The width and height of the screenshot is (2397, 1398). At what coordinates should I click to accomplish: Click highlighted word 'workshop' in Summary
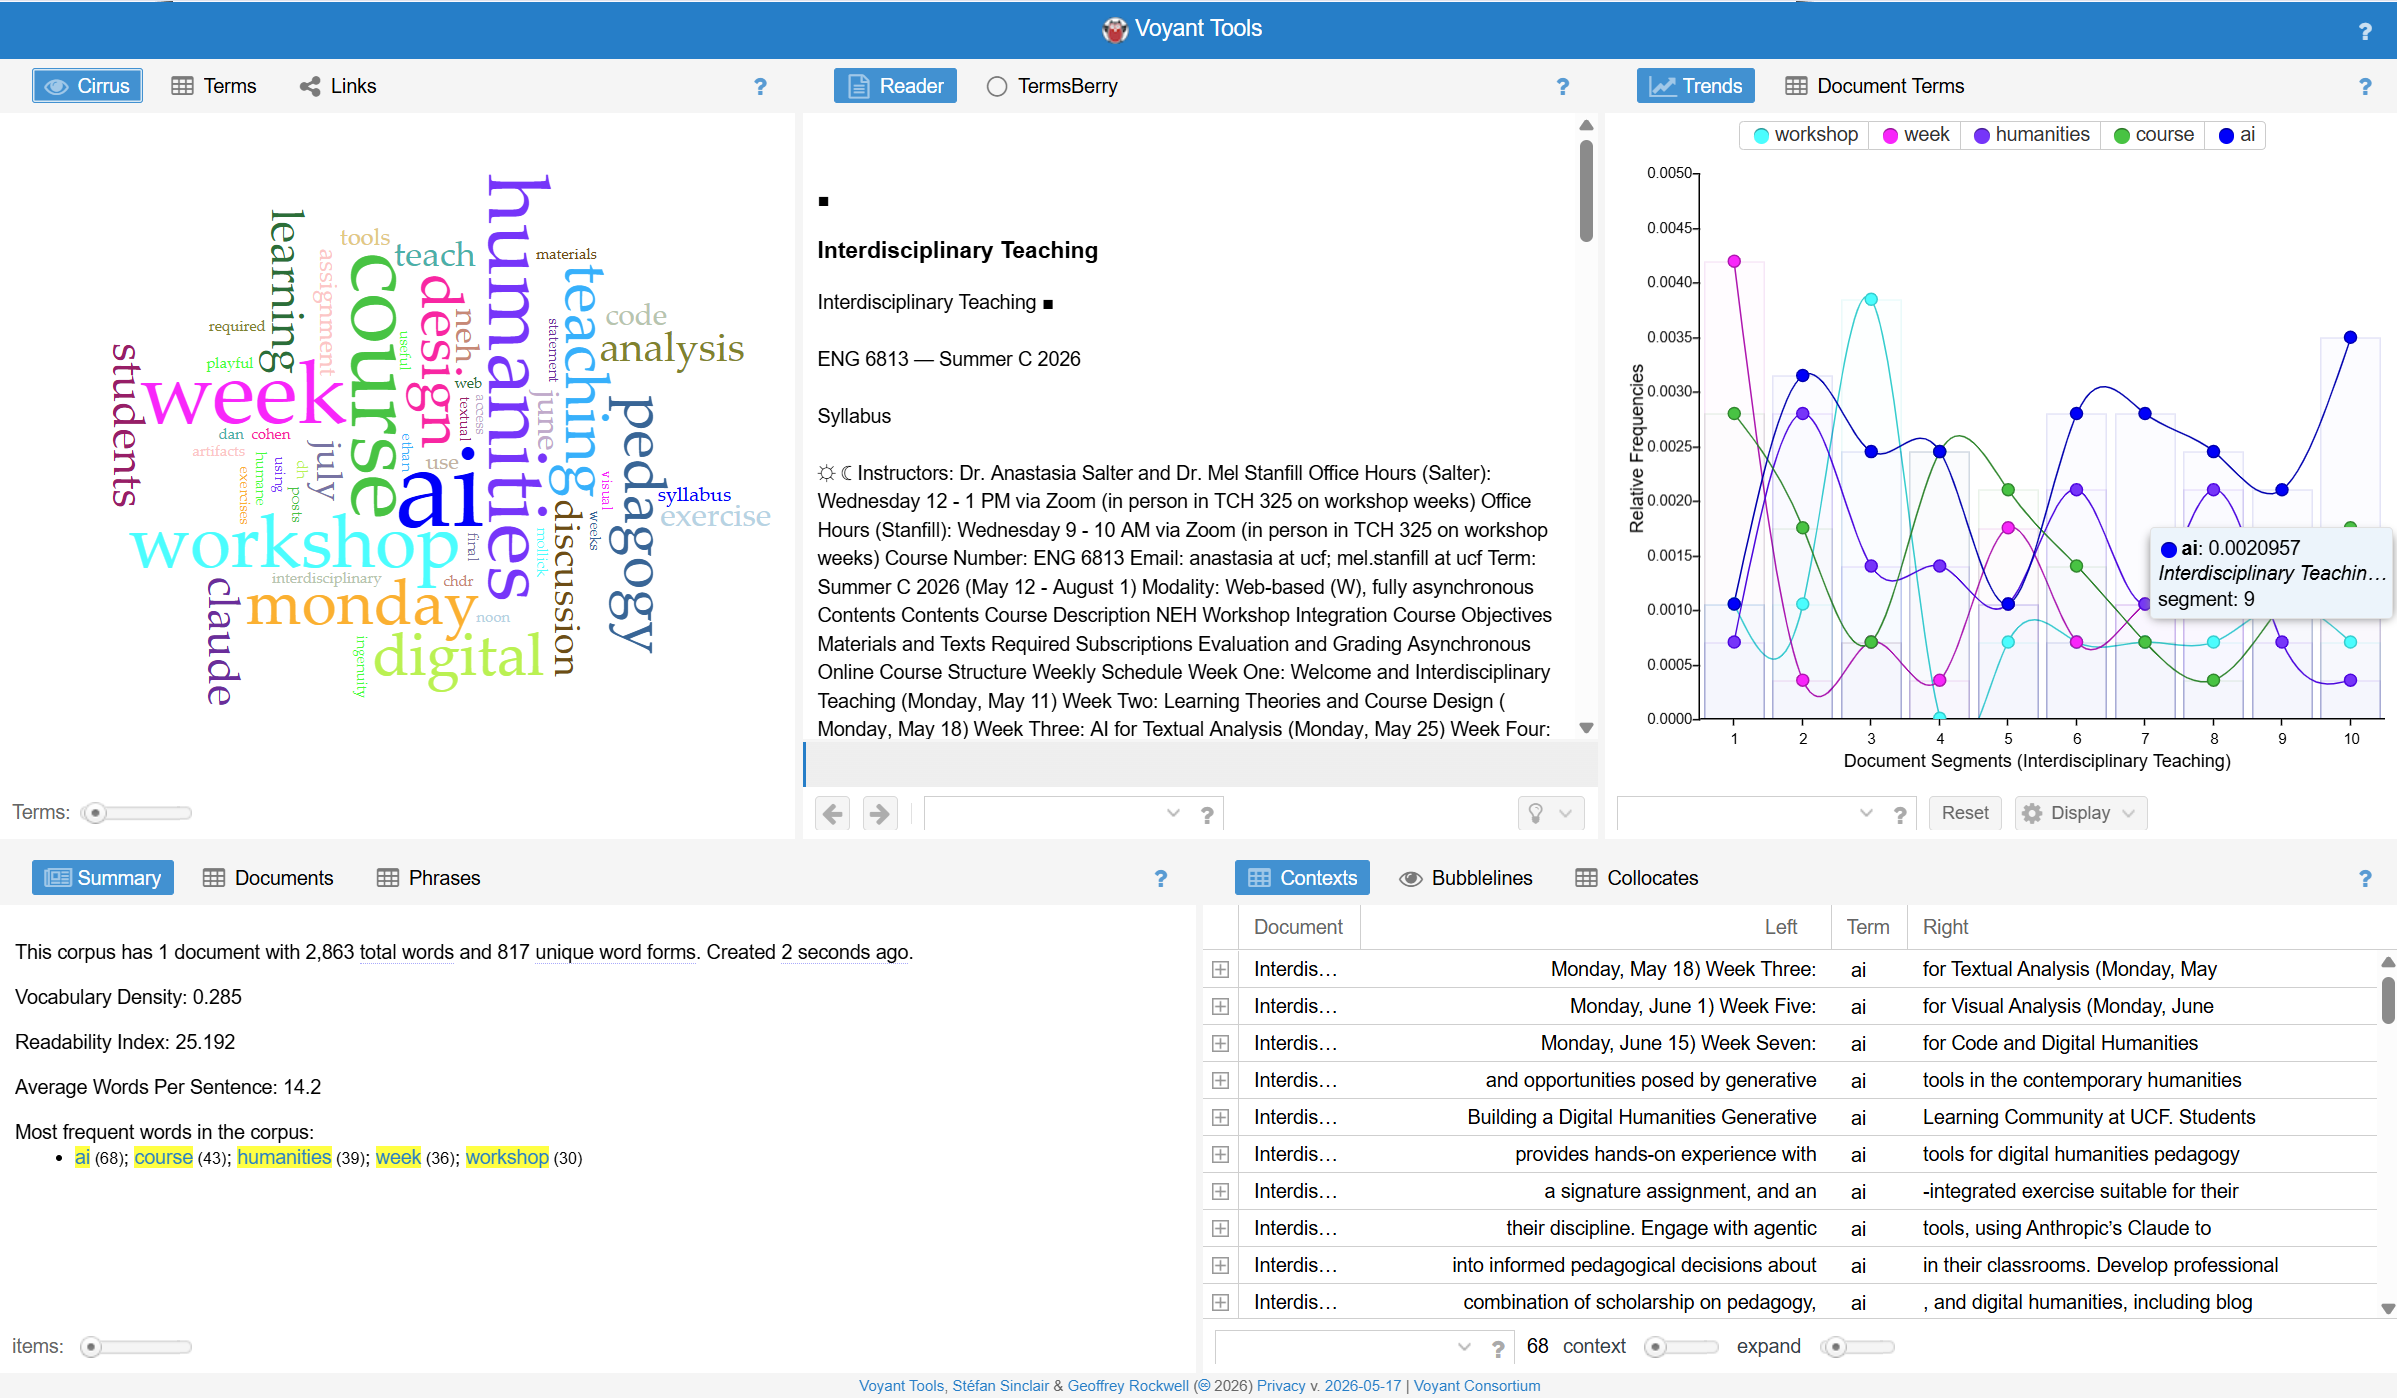point(507,1158)
